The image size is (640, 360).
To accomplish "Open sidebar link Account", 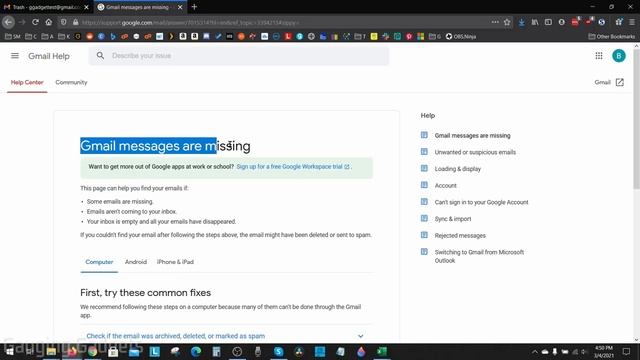I will (445, 186).
